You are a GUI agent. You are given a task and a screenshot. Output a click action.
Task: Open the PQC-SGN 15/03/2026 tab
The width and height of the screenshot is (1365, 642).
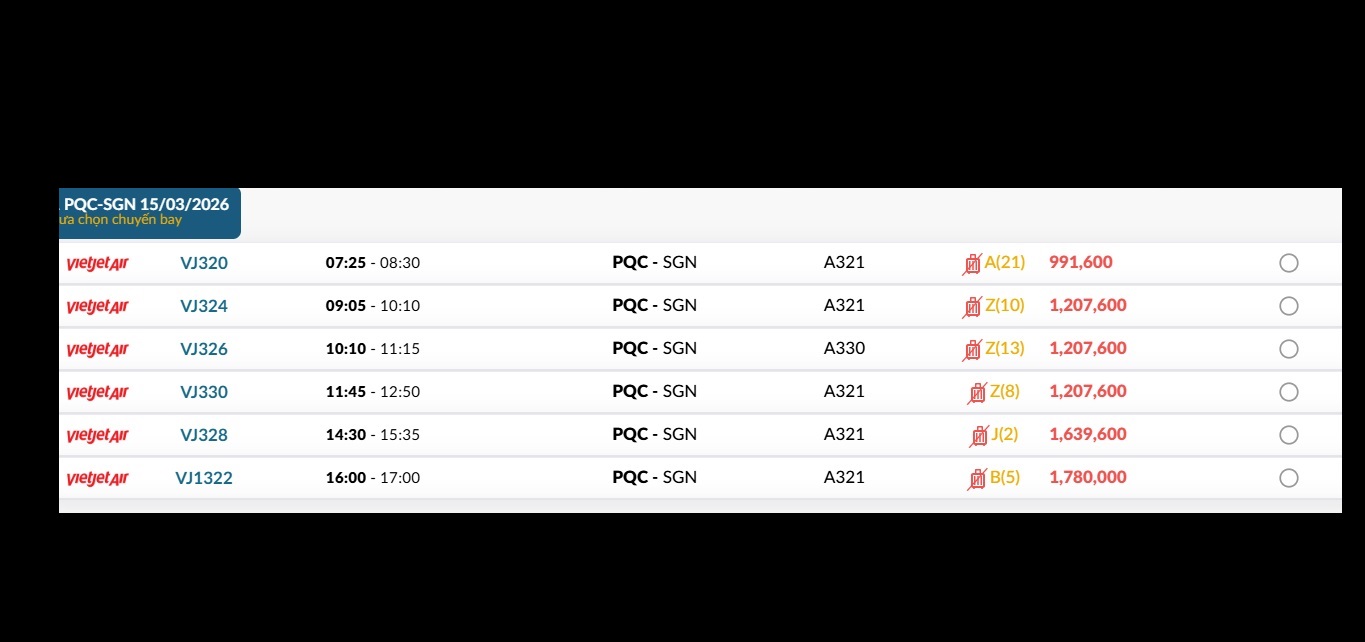coord(148,211)
